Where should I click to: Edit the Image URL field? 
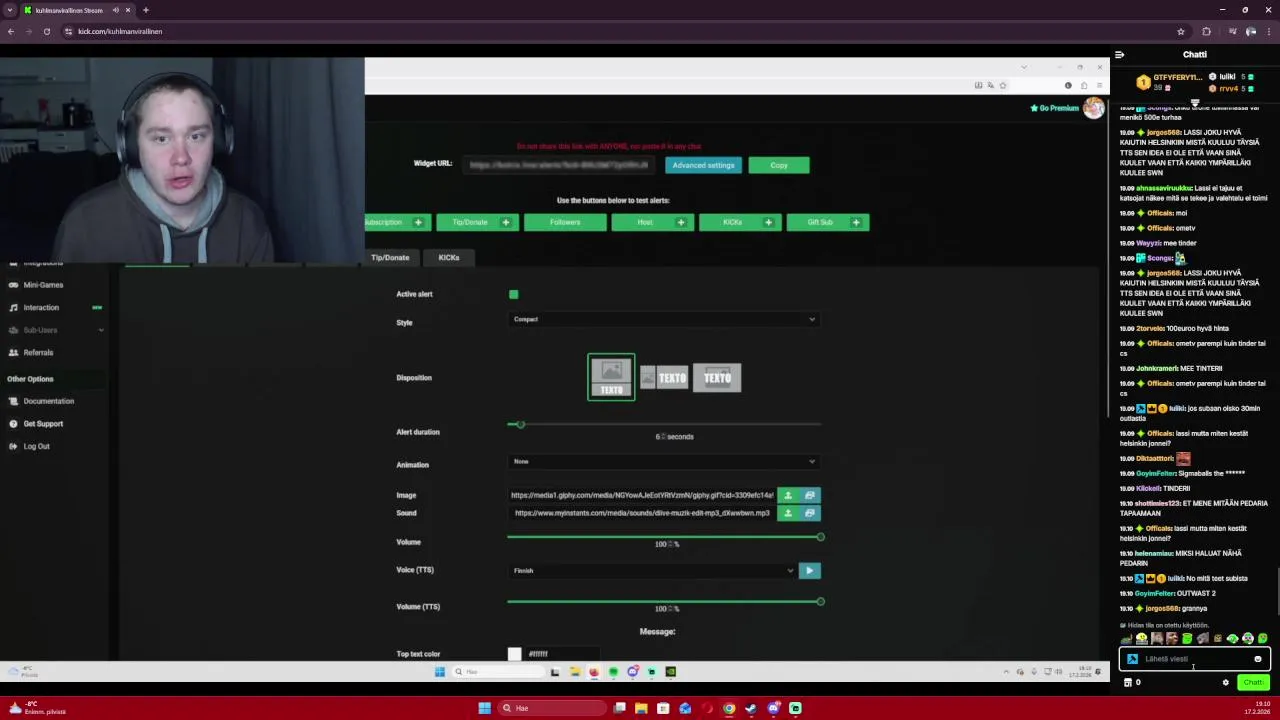(x=642, y=495)
